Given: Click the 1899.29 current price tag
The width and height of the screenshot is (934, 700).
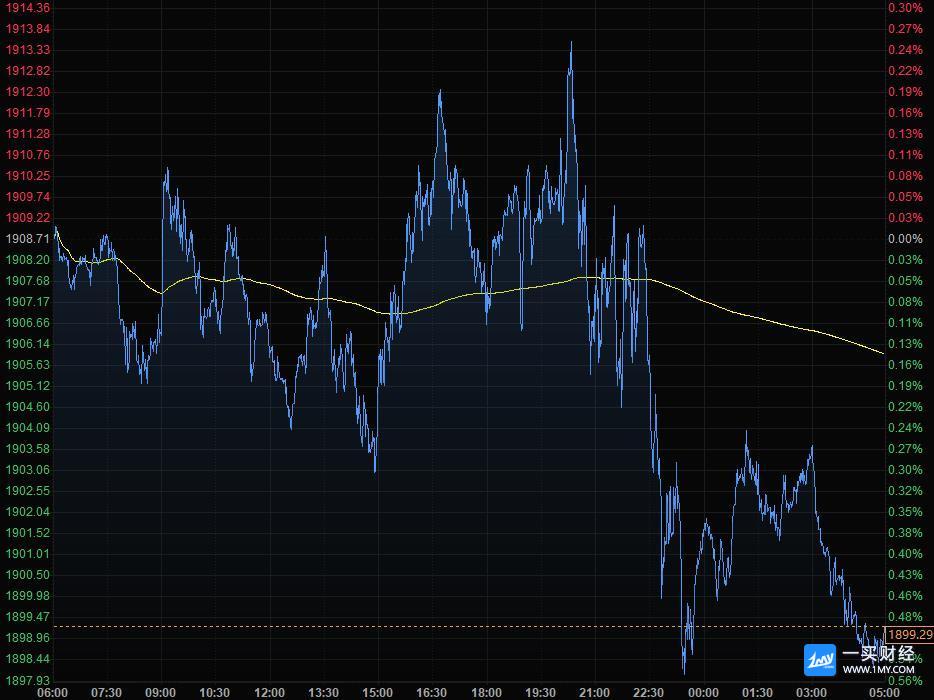Looking at the screenshot, I should tap(910, 635).
